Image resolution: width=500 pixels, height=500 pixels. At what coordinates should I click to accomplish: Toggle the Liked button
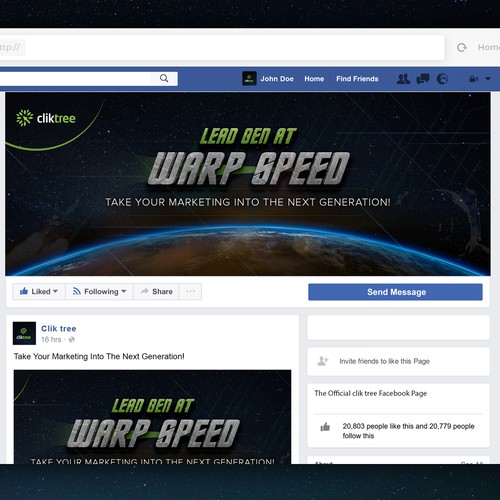point(39,292)
